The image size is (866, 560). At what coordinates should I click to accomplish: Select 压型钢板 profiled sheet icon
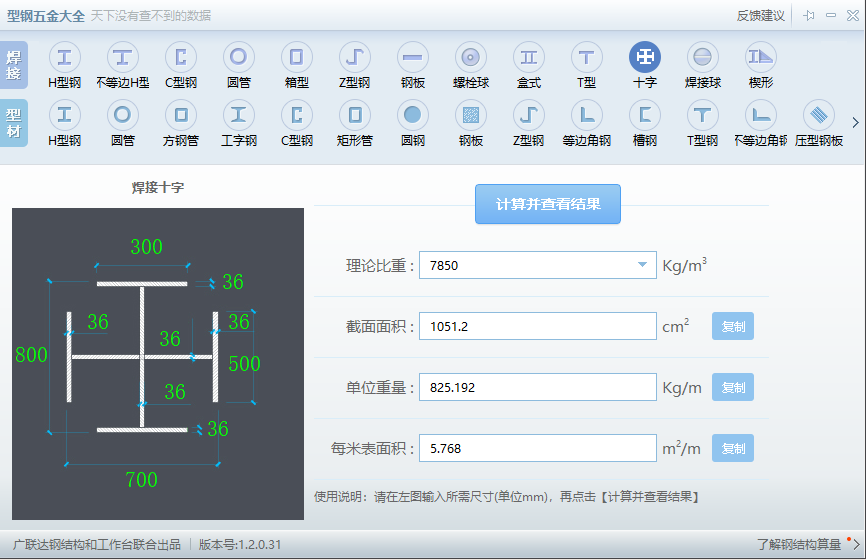819,115
